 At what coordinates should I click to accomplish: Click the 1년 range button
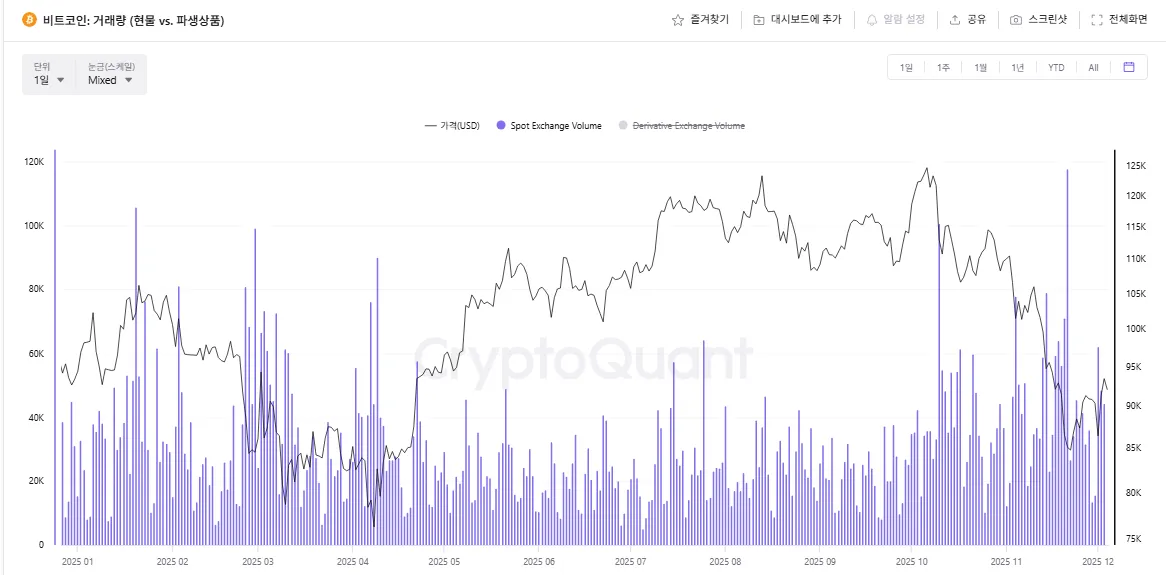pyautogui.click(x=1017, y=68)
